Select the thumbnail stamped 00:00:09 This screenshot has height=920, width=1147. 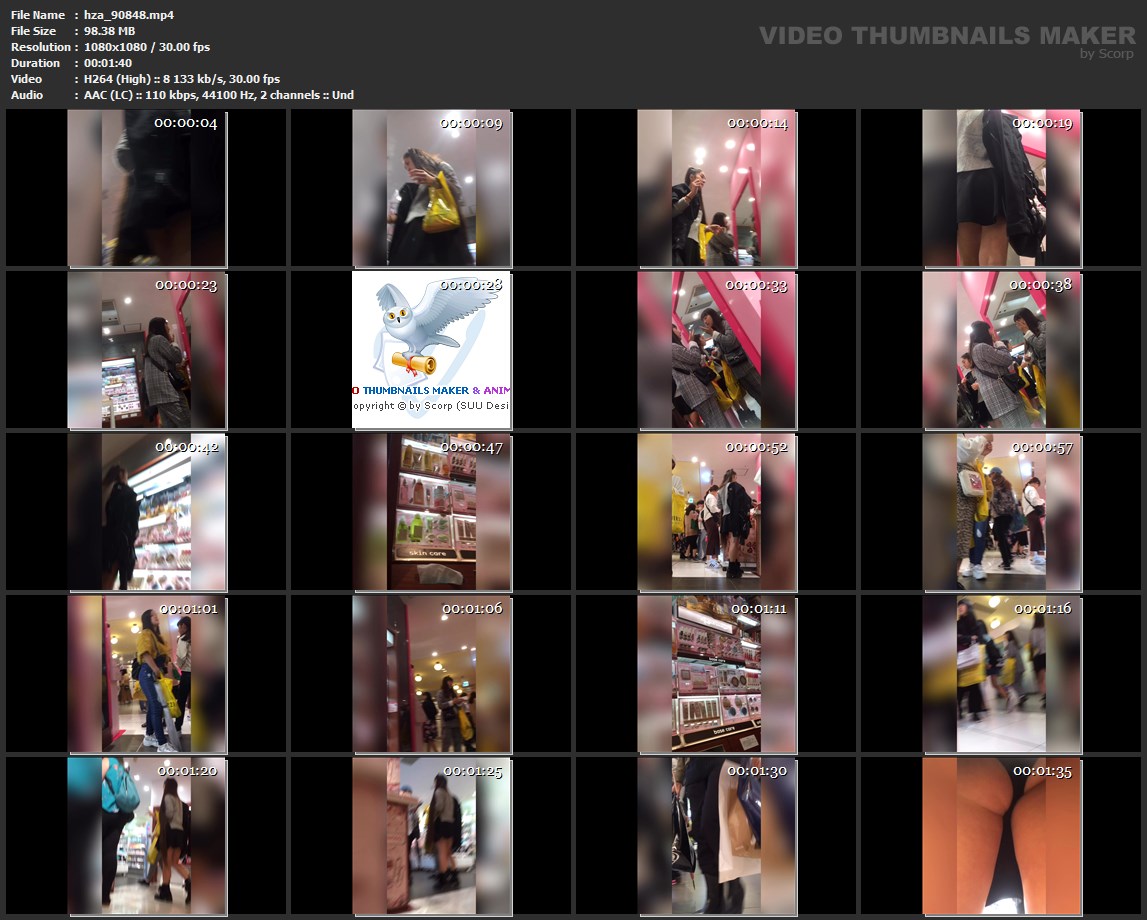pyautogui.click(x=432, y=189)
